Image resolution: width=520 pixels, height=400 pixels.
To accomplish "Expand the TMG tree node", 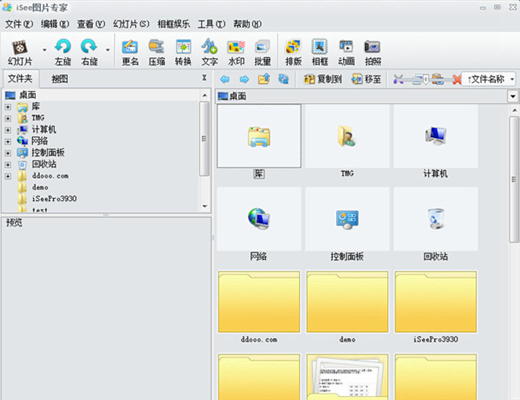I will pos(8,119).
